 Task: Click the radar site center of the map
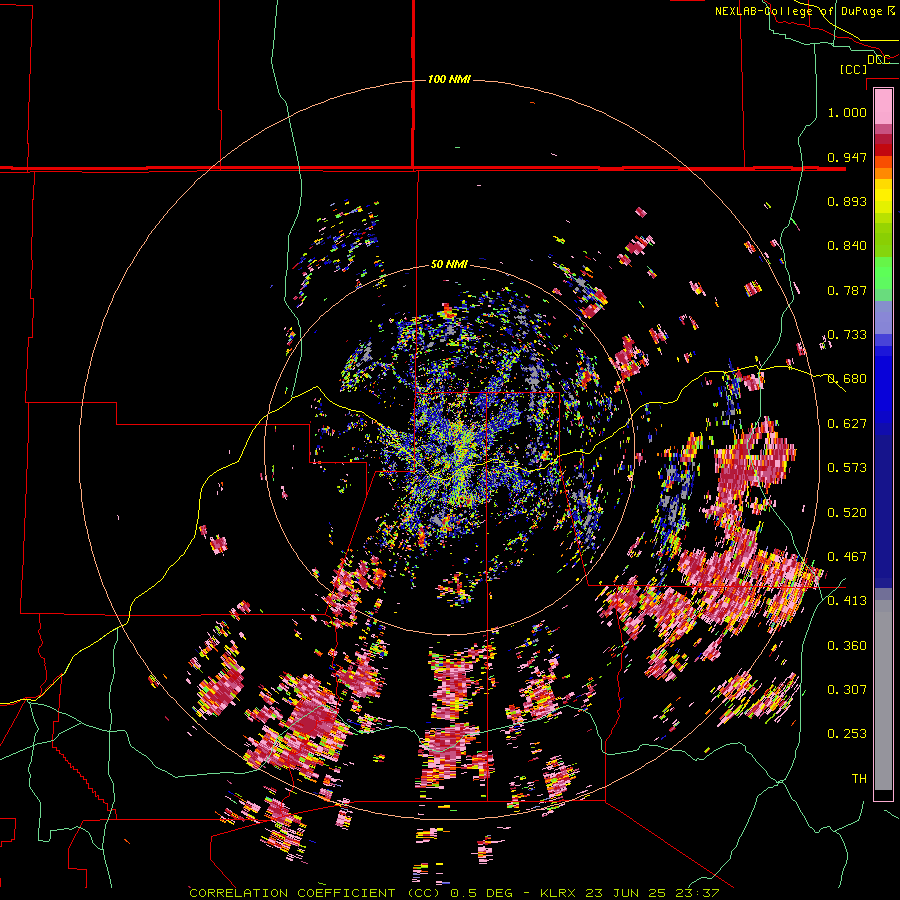pos(449,449)
